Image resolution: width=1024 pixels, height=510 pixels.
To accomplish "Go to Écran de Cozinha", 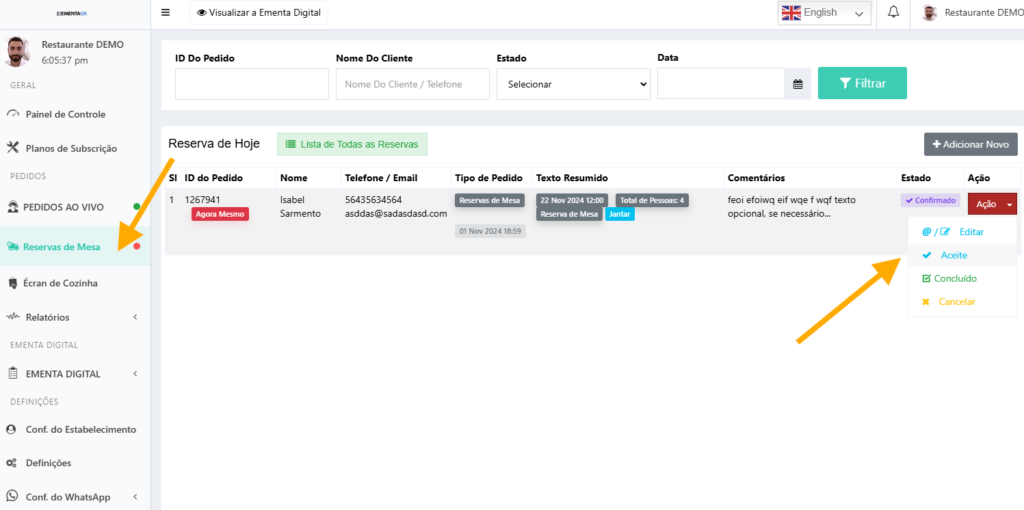I will 61,283.
